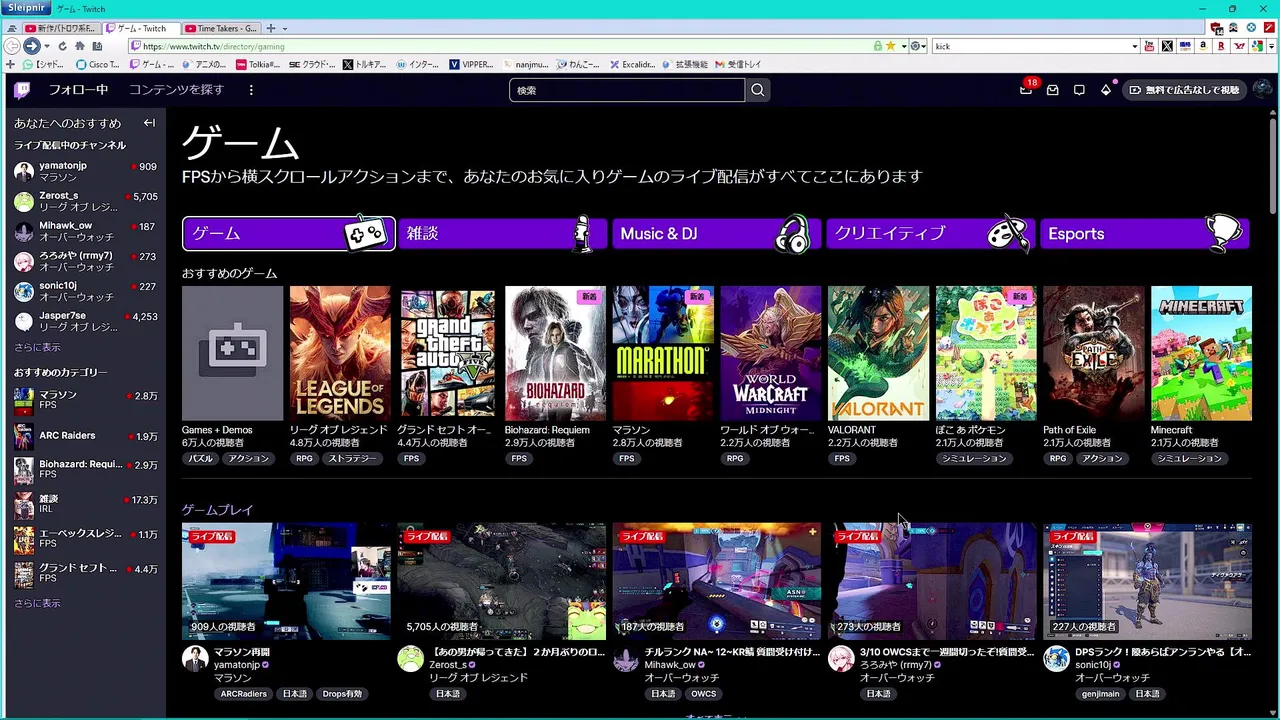Select the 雑談 category tab

point(503,233)
